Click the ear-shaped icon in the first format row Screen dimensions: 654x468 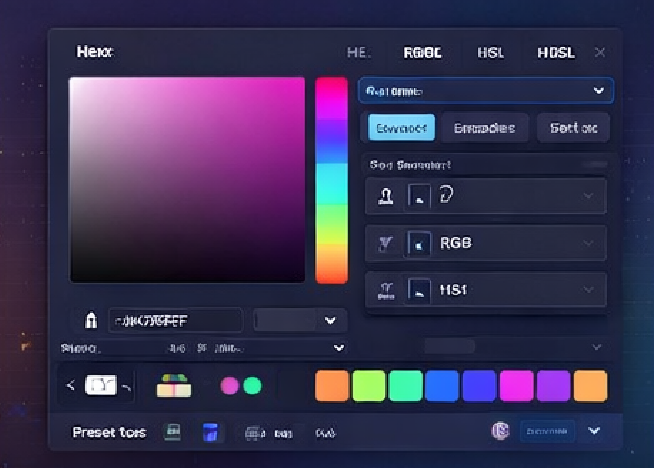tap(446, 194)
